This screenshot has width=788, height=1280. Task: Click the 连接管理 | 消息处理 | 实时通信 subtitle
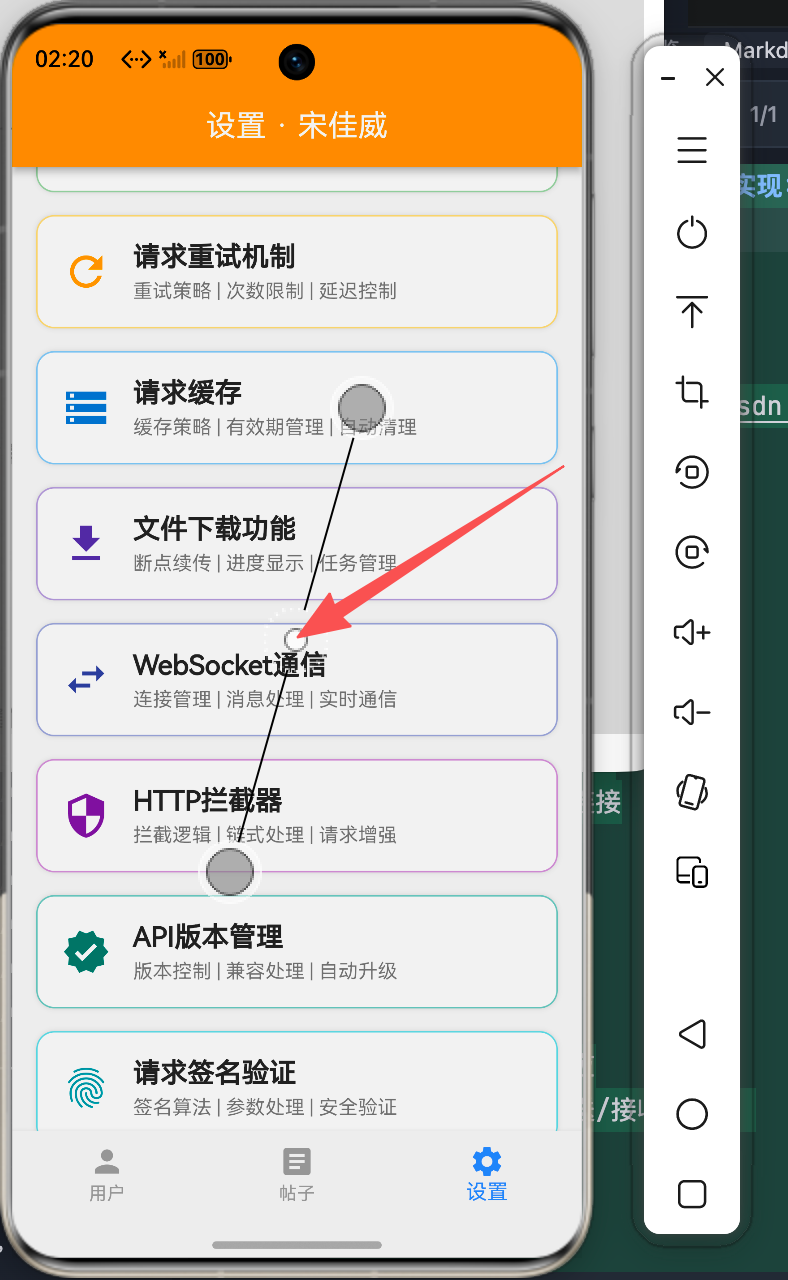pyautogui.click(x=265, y=699)
